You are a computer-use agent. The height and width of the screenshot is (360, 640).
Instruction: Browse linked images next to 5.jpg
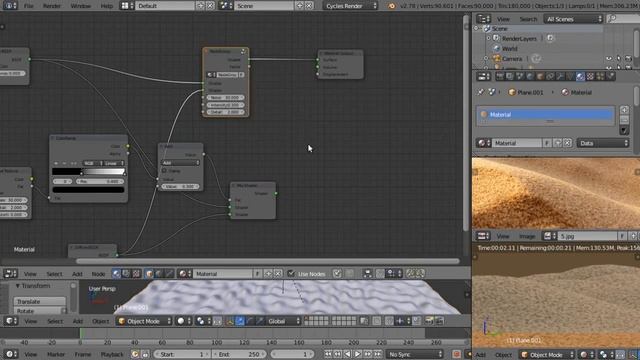tap(549, 236)
